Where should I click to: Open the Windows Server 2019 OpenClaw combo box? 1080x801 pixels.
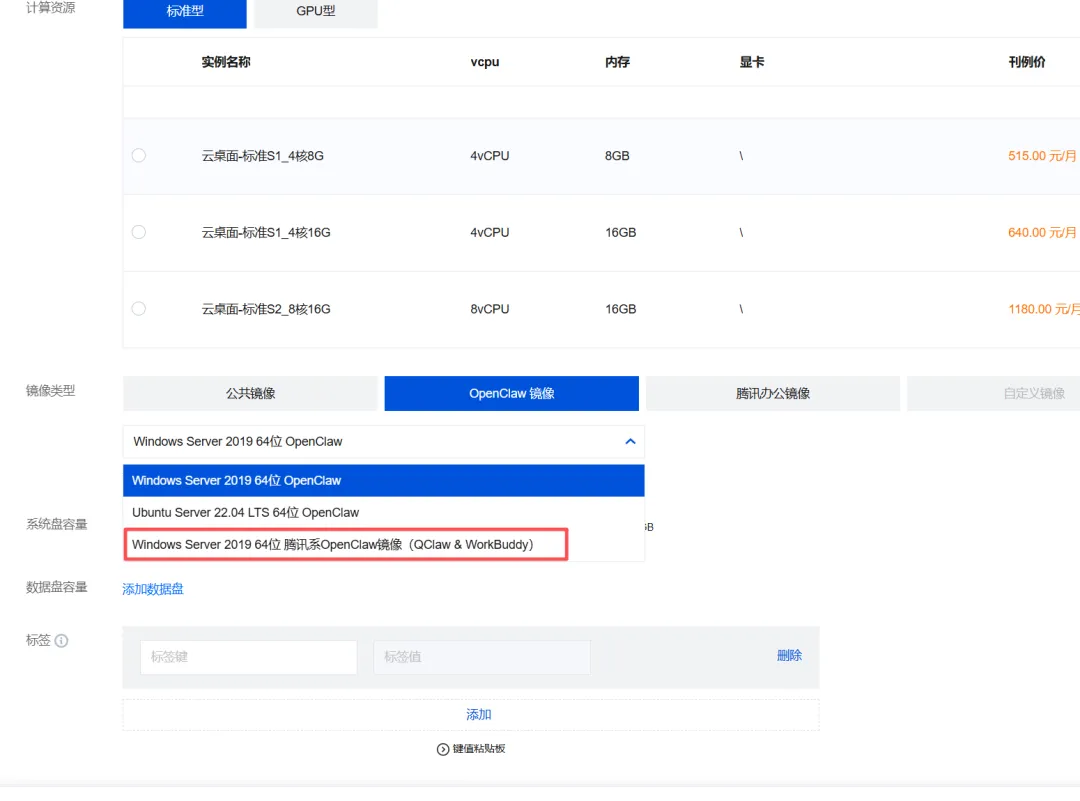click(x=384, y=441)
